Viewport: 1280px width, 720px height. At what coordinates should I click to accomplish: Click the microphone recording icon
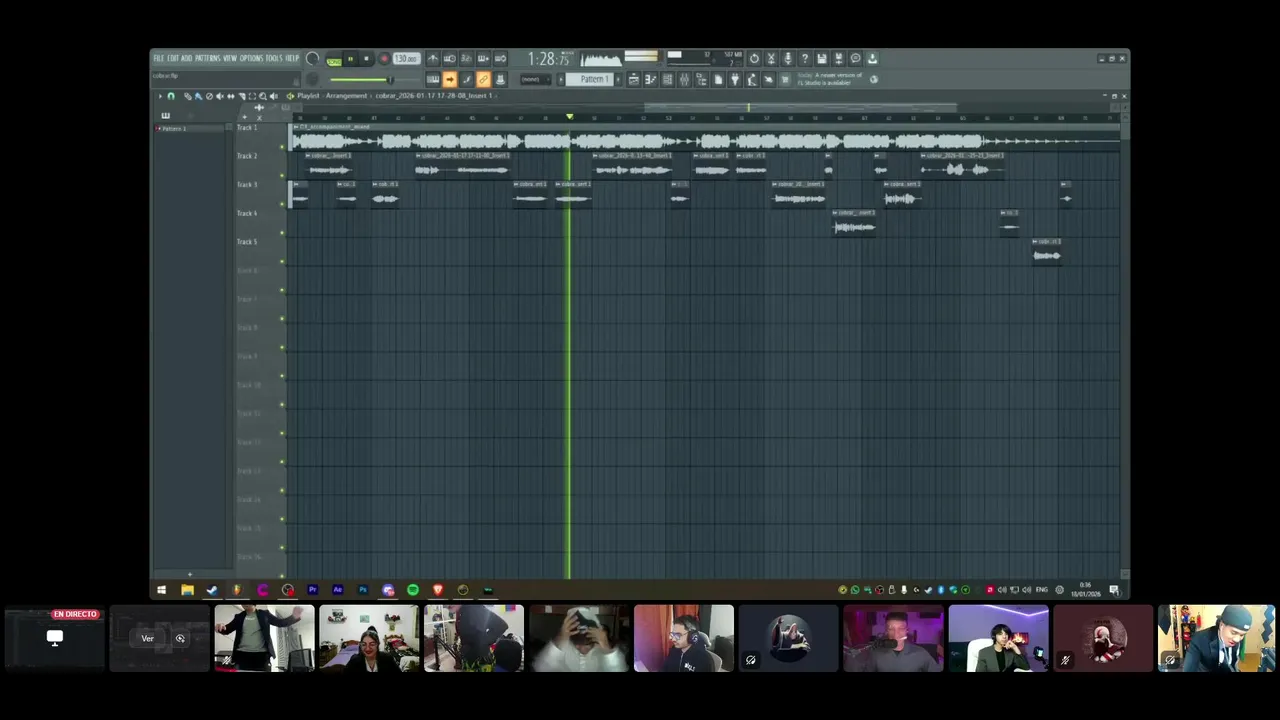788,58
